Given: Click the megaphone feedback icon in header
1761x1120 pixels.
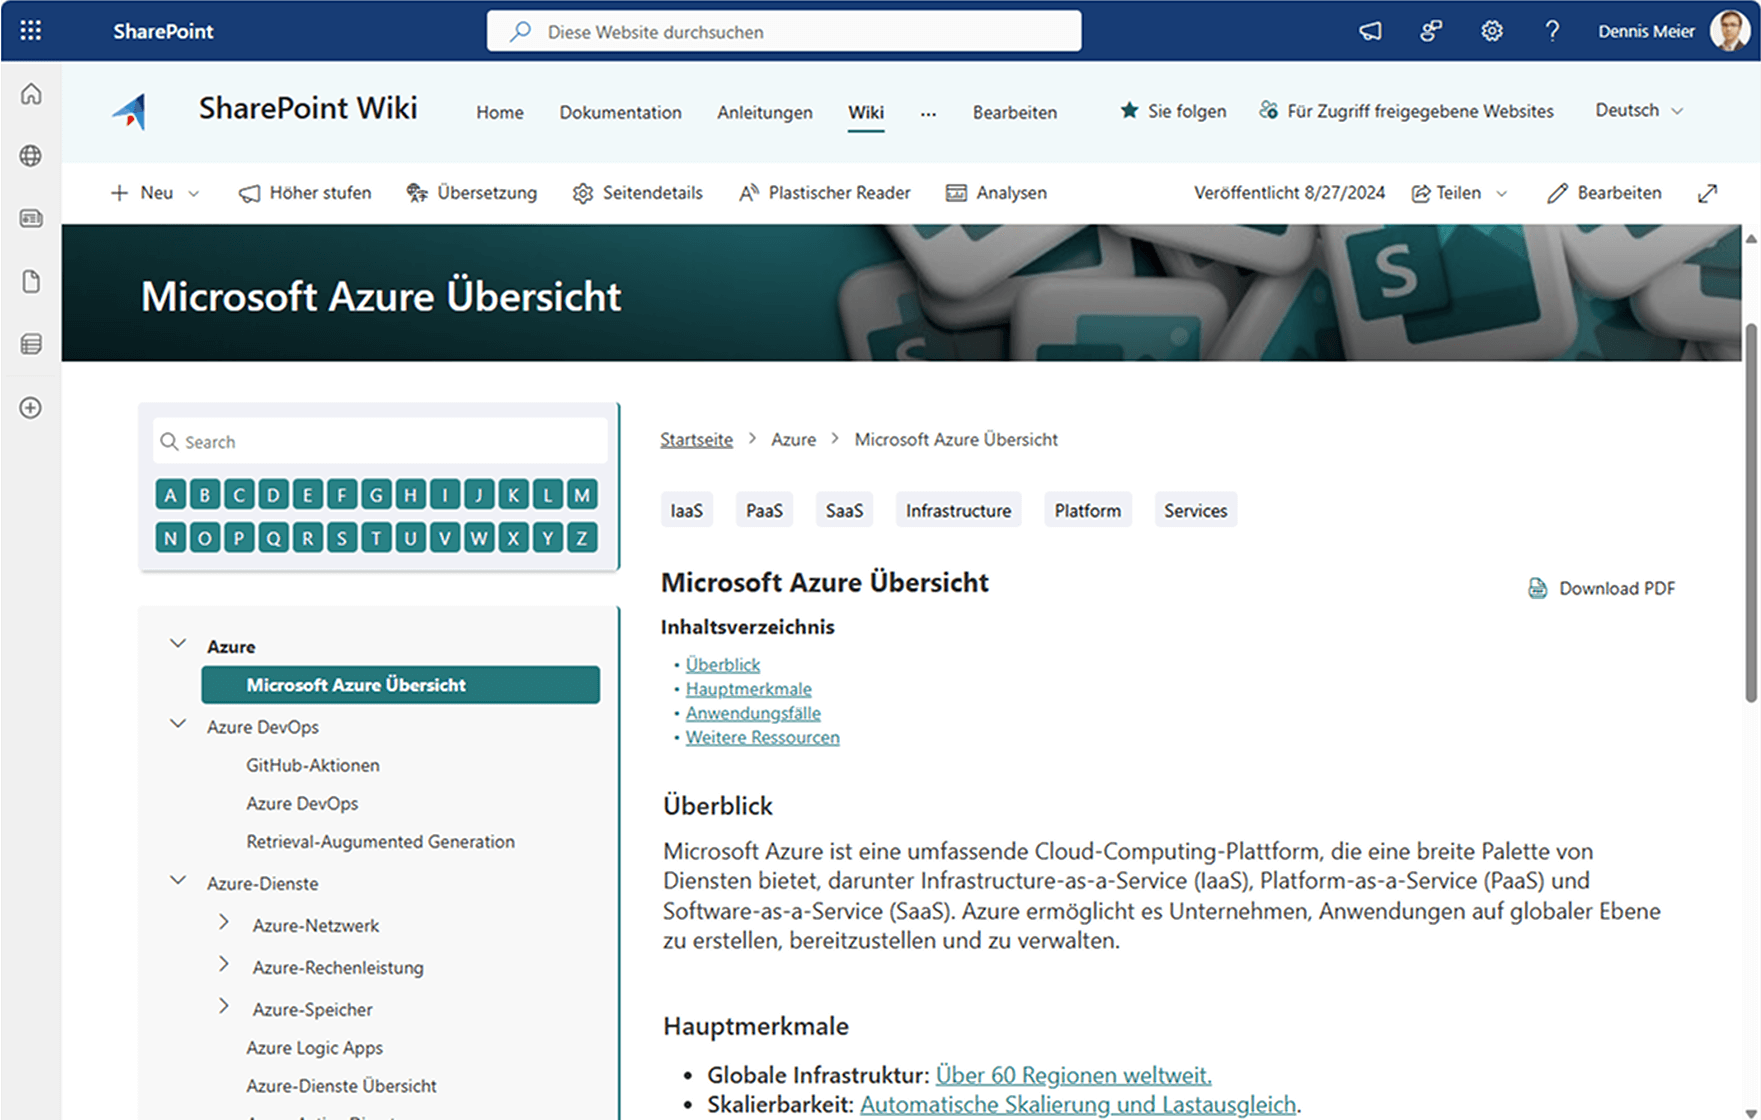Looking at the screenshot, I should tap(1370, 31).
